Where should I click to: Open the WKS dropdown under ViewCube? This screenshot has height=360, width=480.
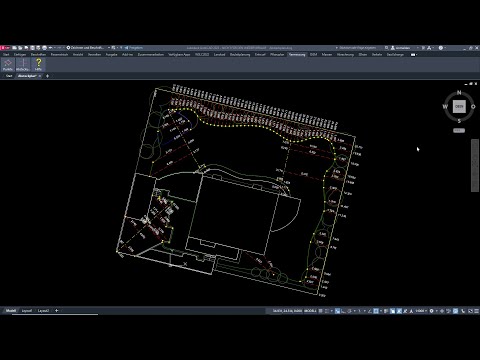coord(459,130)
